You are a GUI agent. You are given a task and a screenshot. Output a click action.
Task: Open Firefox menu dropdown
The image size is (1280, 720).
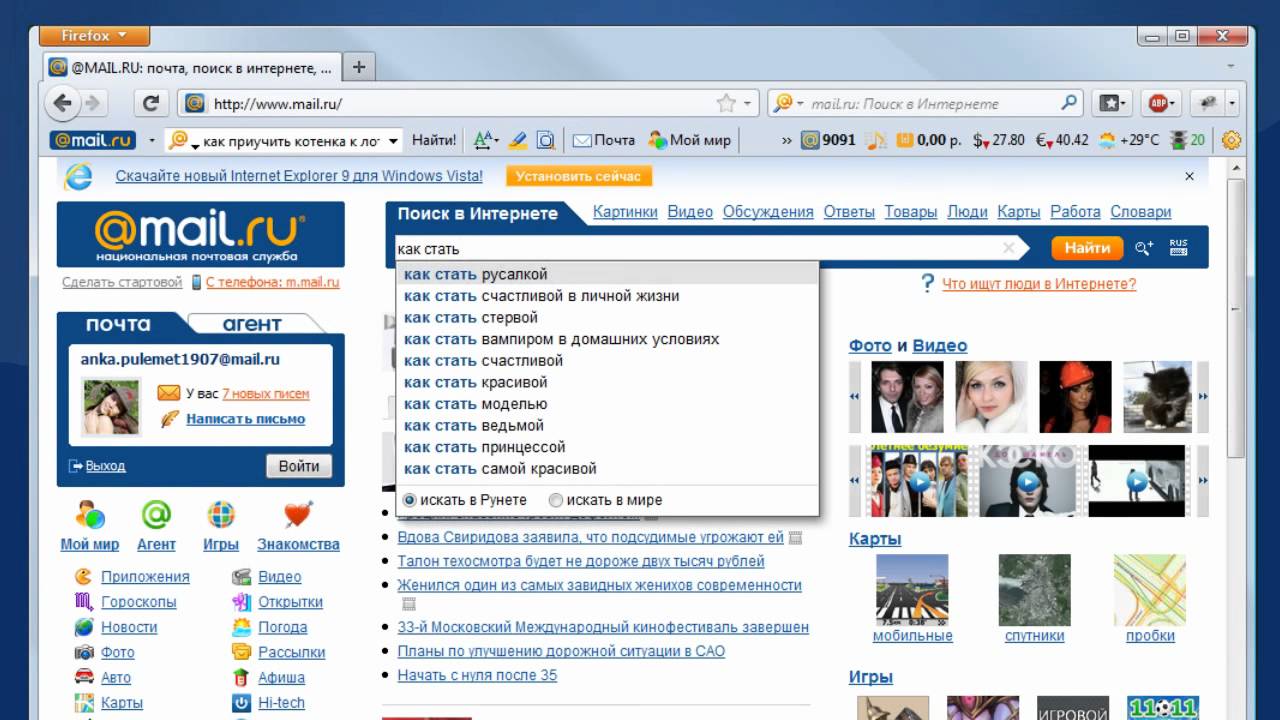pyautogui.click(x=95, y=36)
